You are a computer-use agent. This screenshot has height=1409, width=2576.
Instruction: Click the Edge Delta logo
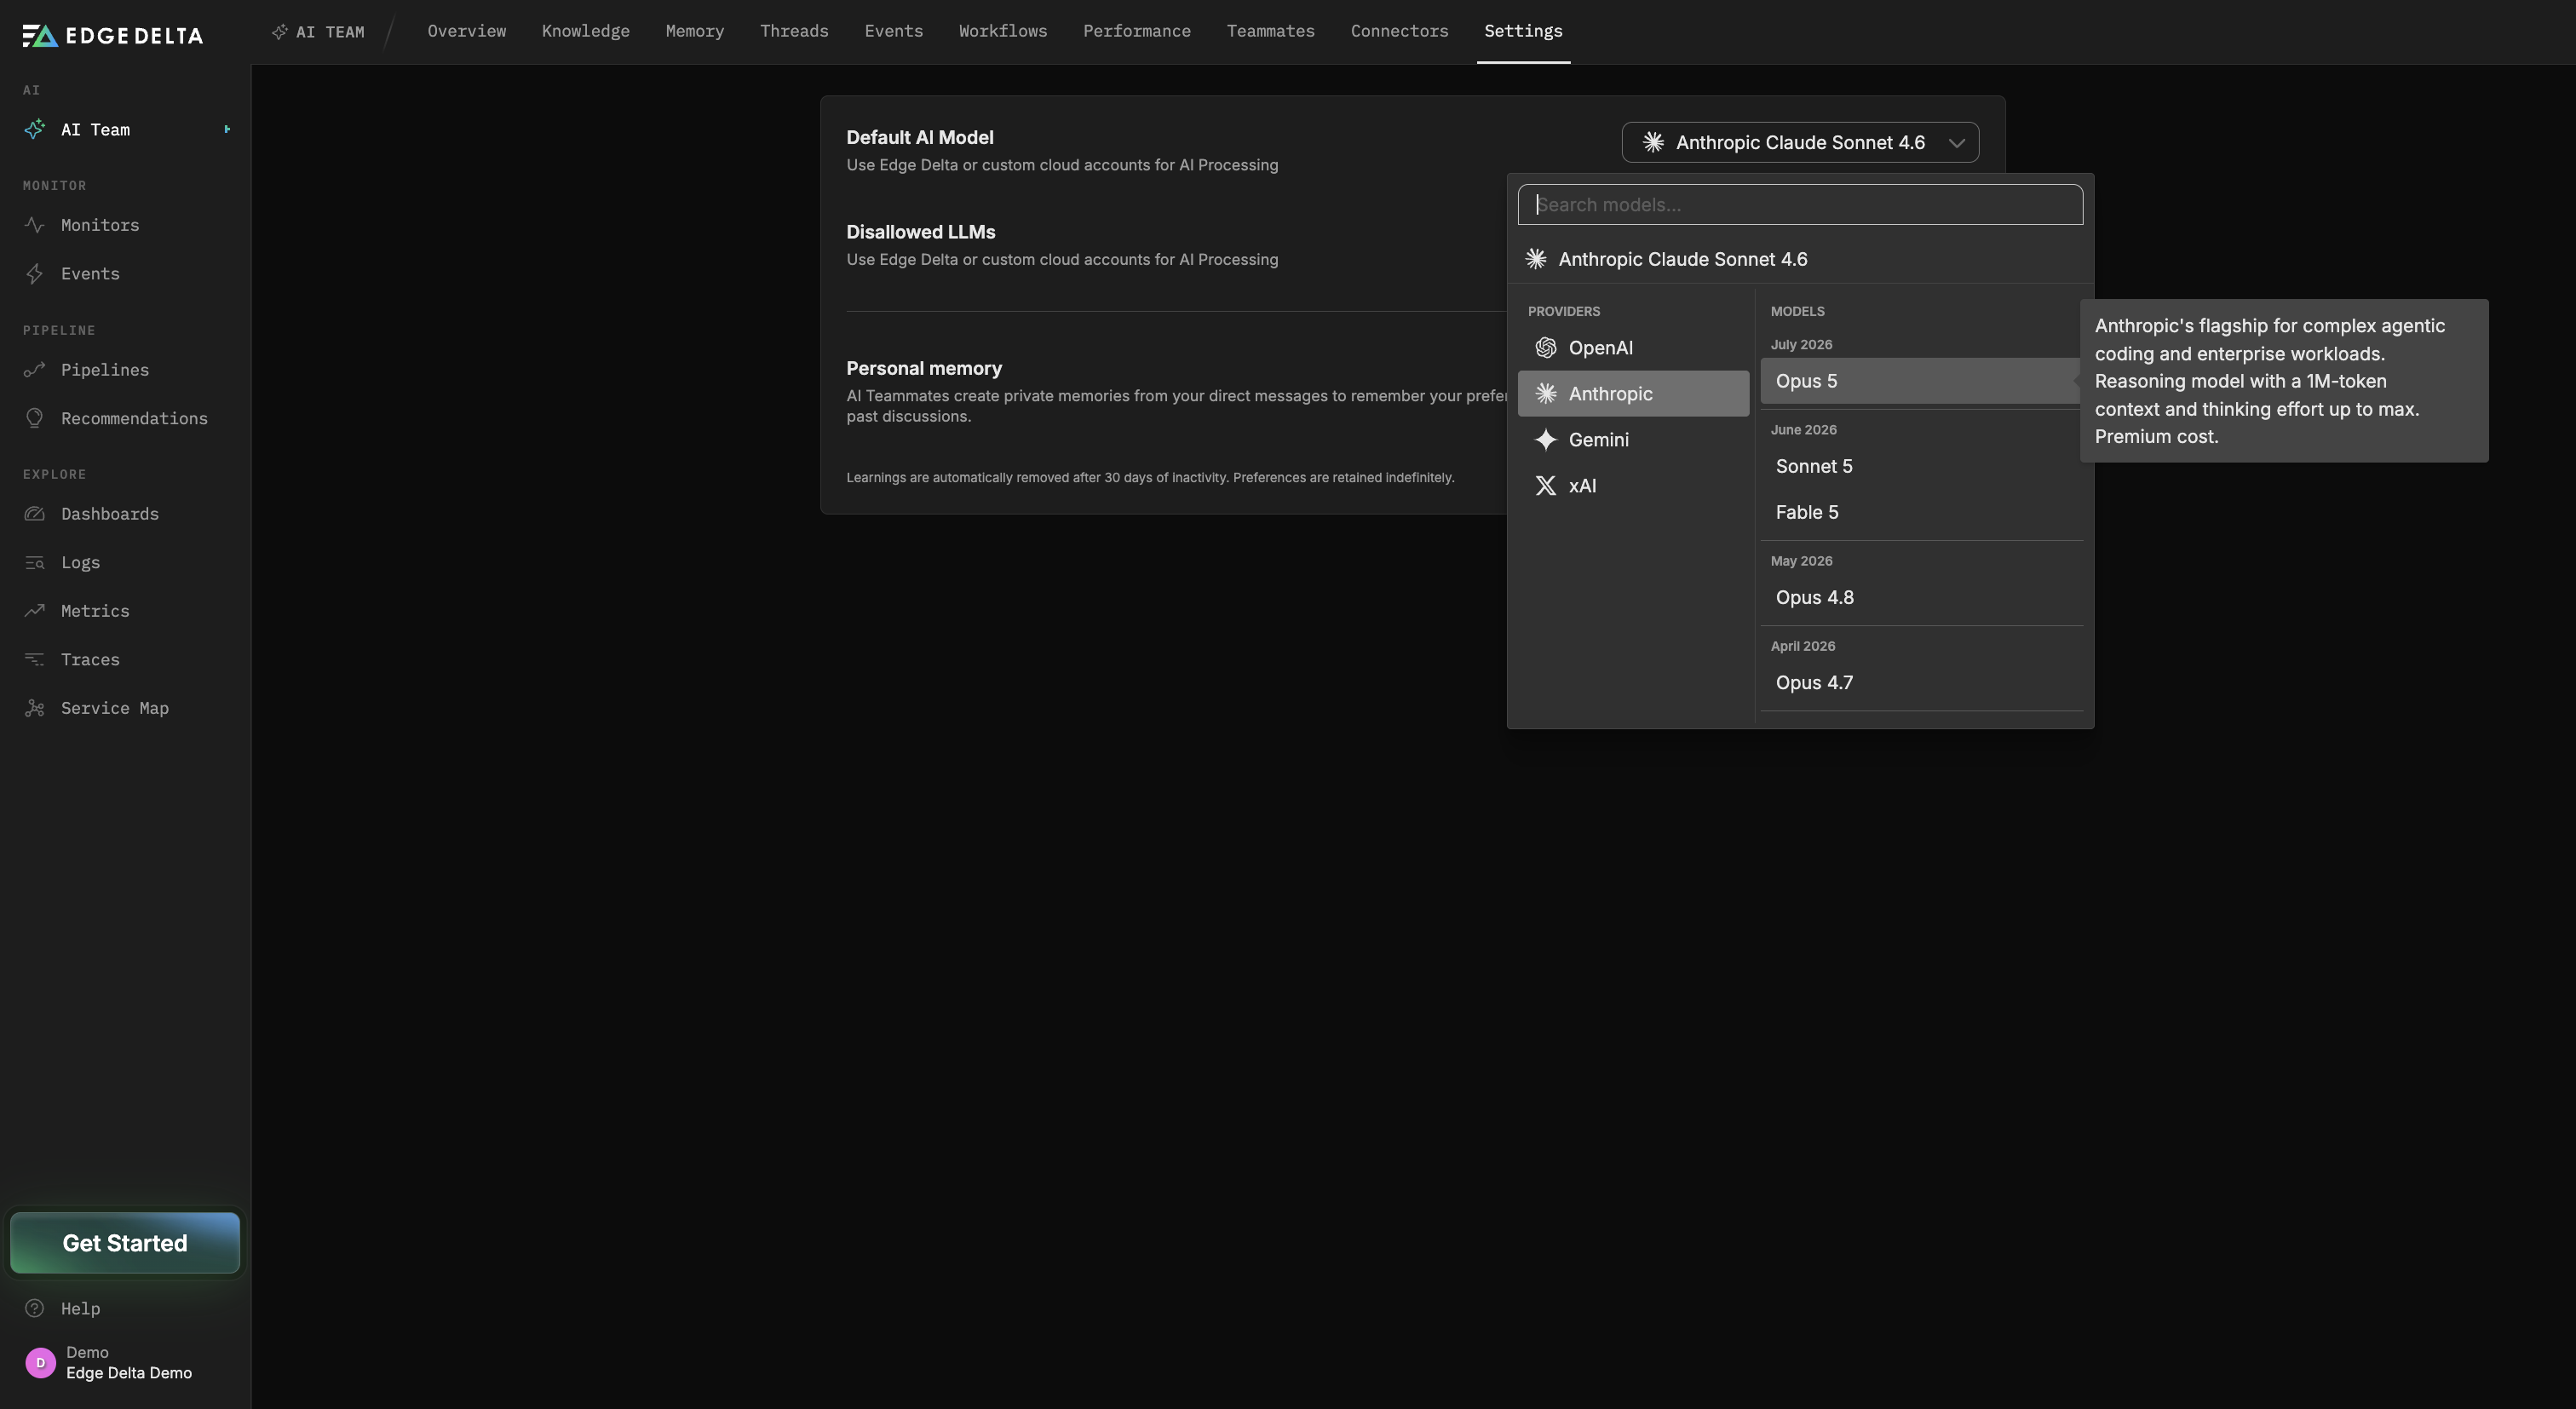pos(112,36)
